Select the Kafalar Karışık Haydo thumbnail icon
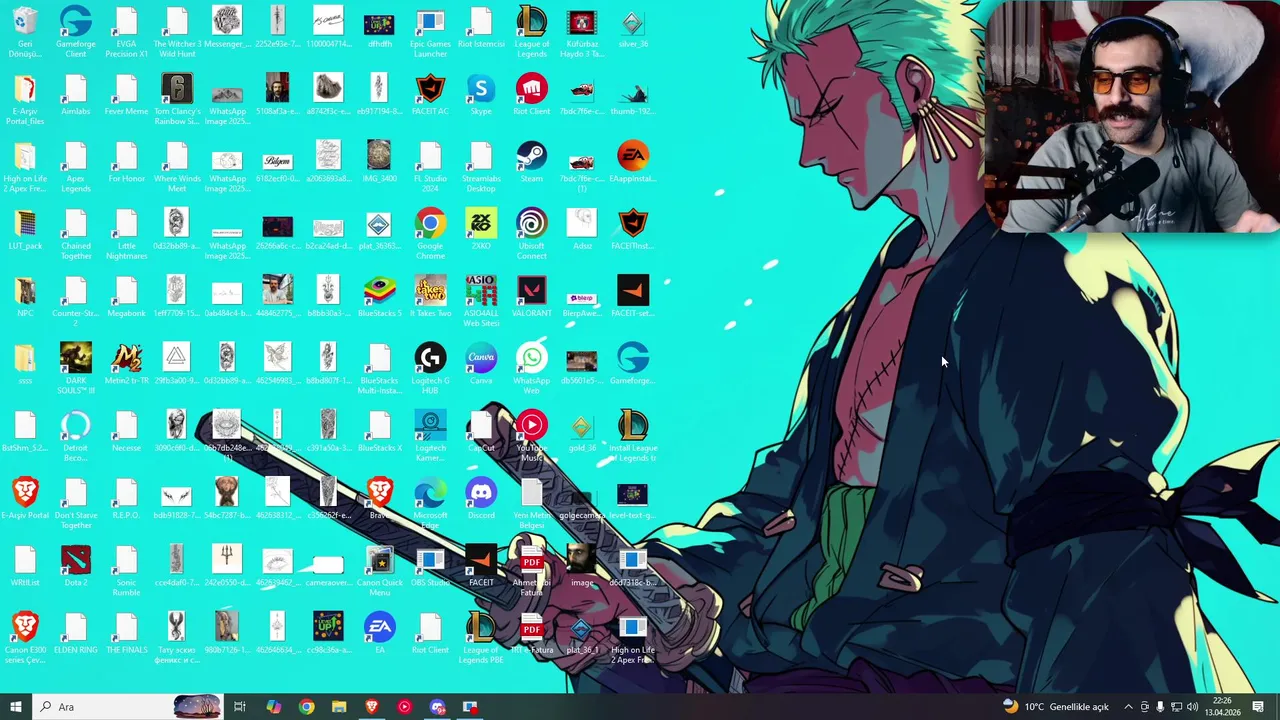Image resolution: width=1280 pixels, height=720 pixels. click(x=582, y=31)
